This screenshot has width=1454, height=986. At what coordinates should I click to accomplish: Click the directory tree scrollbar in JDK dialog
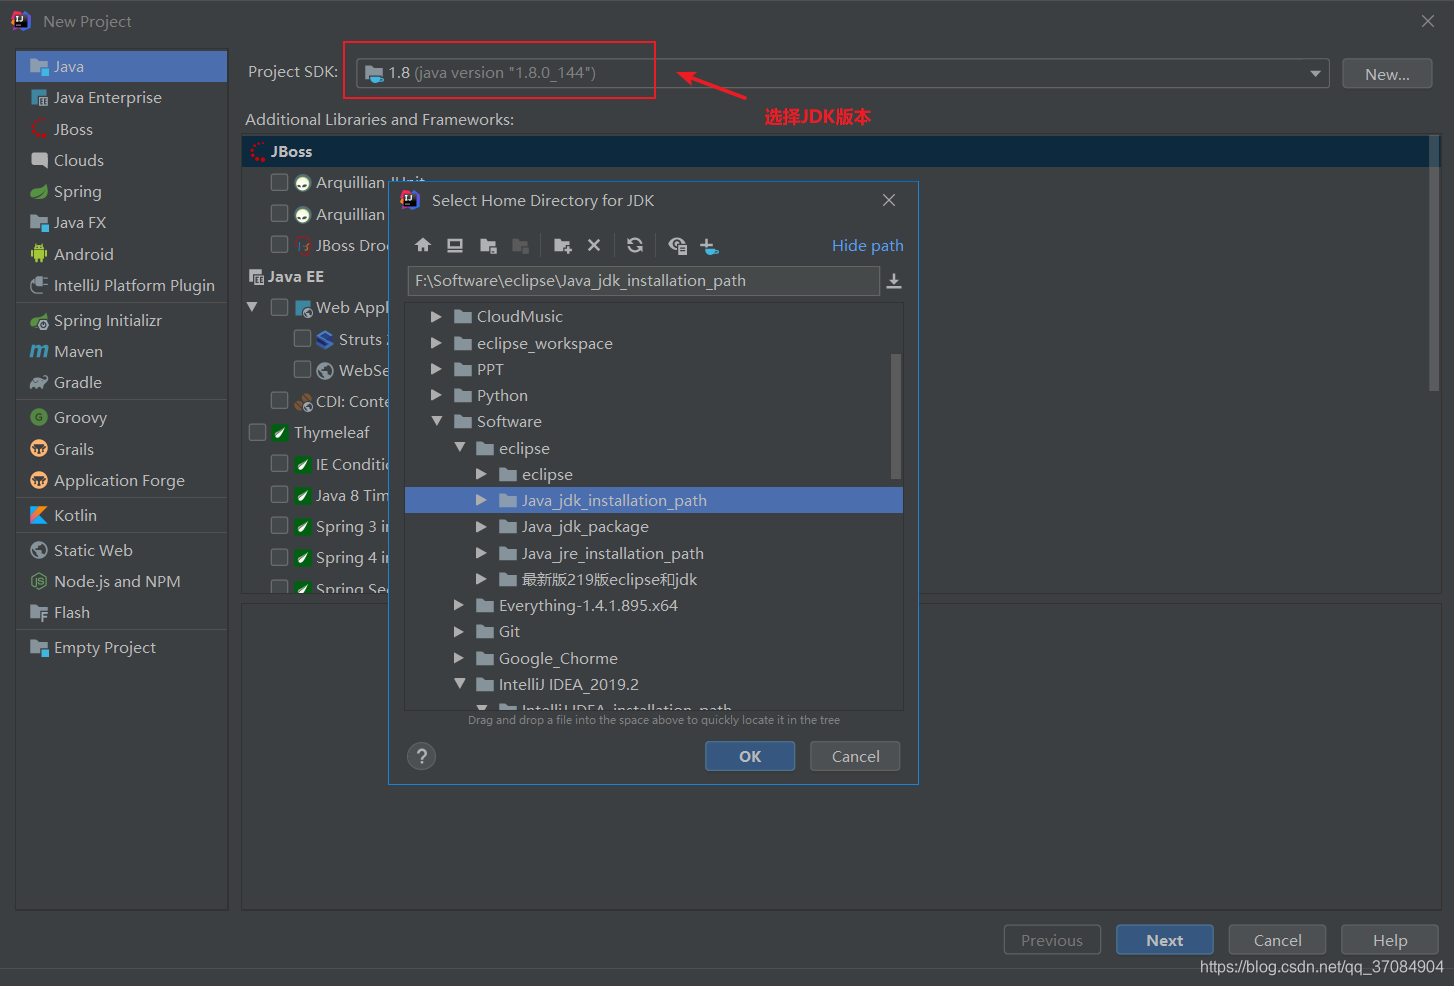click(896, 416)
